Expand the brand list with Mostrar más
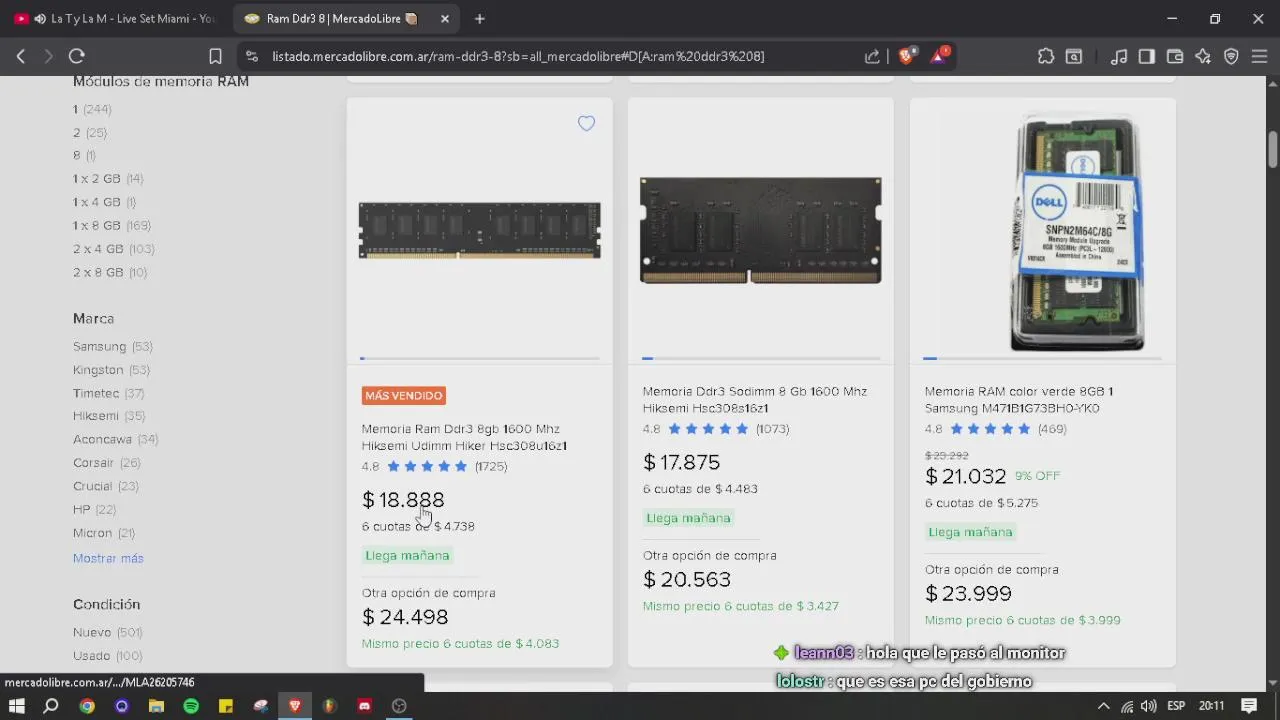This screenshot has height=720, width=1280. pos(108,558)
